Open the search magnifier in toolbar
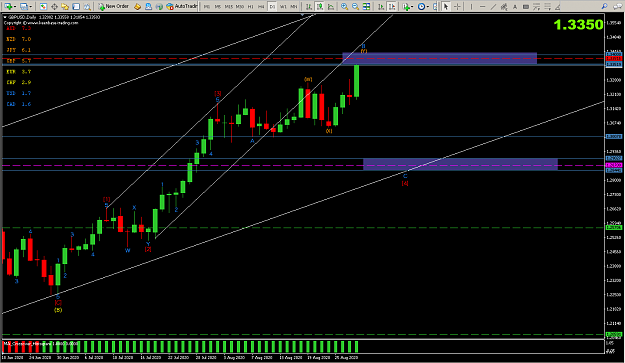Image resolution: width=625 pixels, height=363 pixels. 604,6
